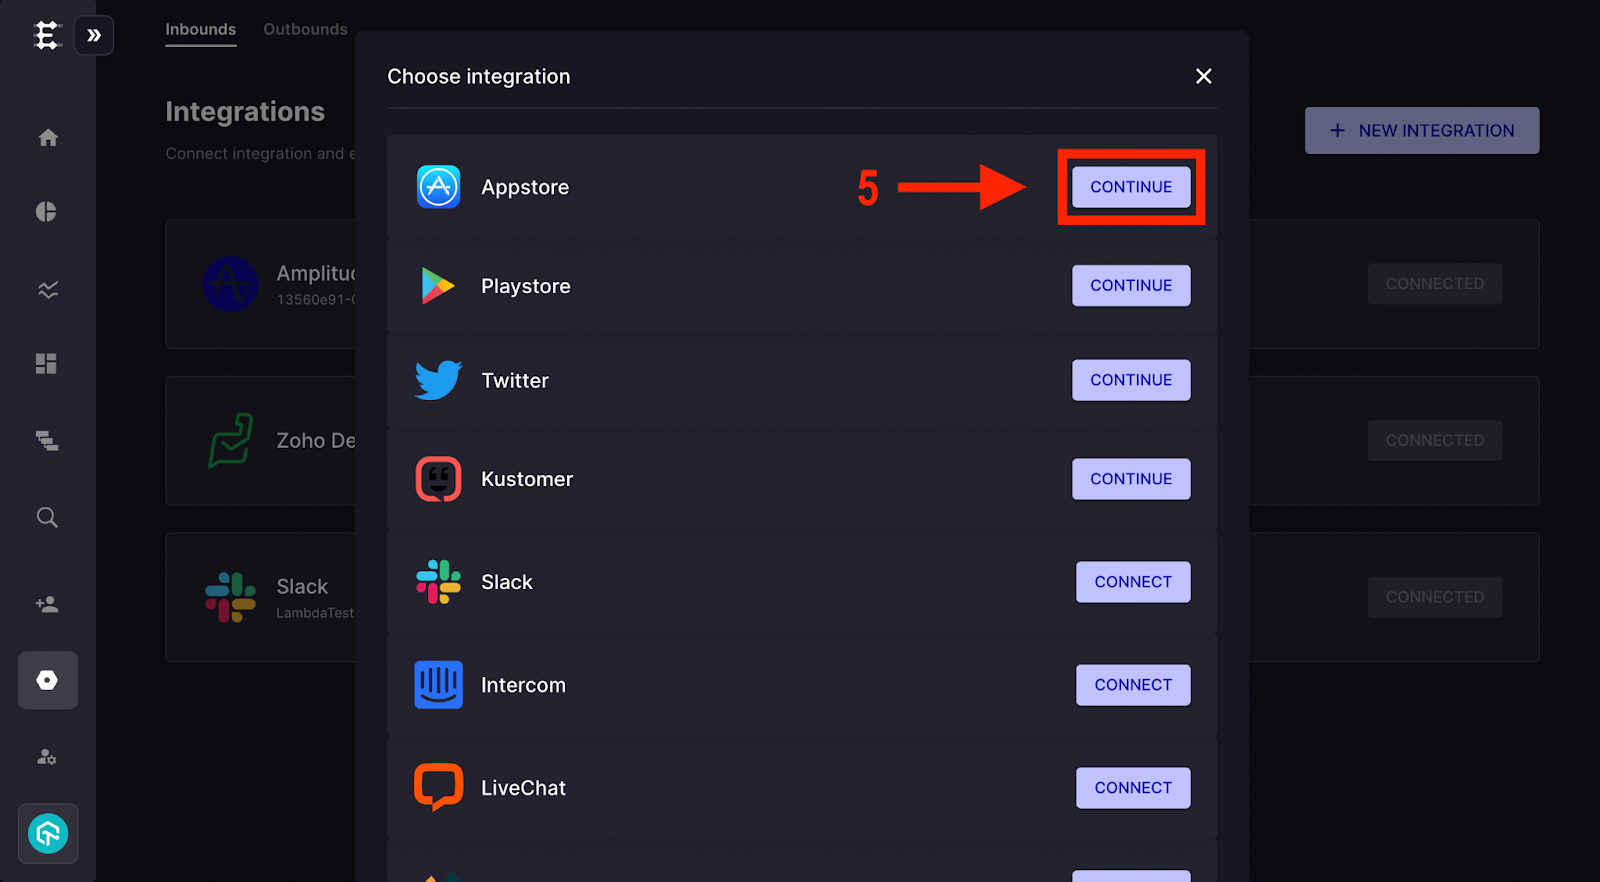Expand the sidebar with double chevron

tap(94, 36)
